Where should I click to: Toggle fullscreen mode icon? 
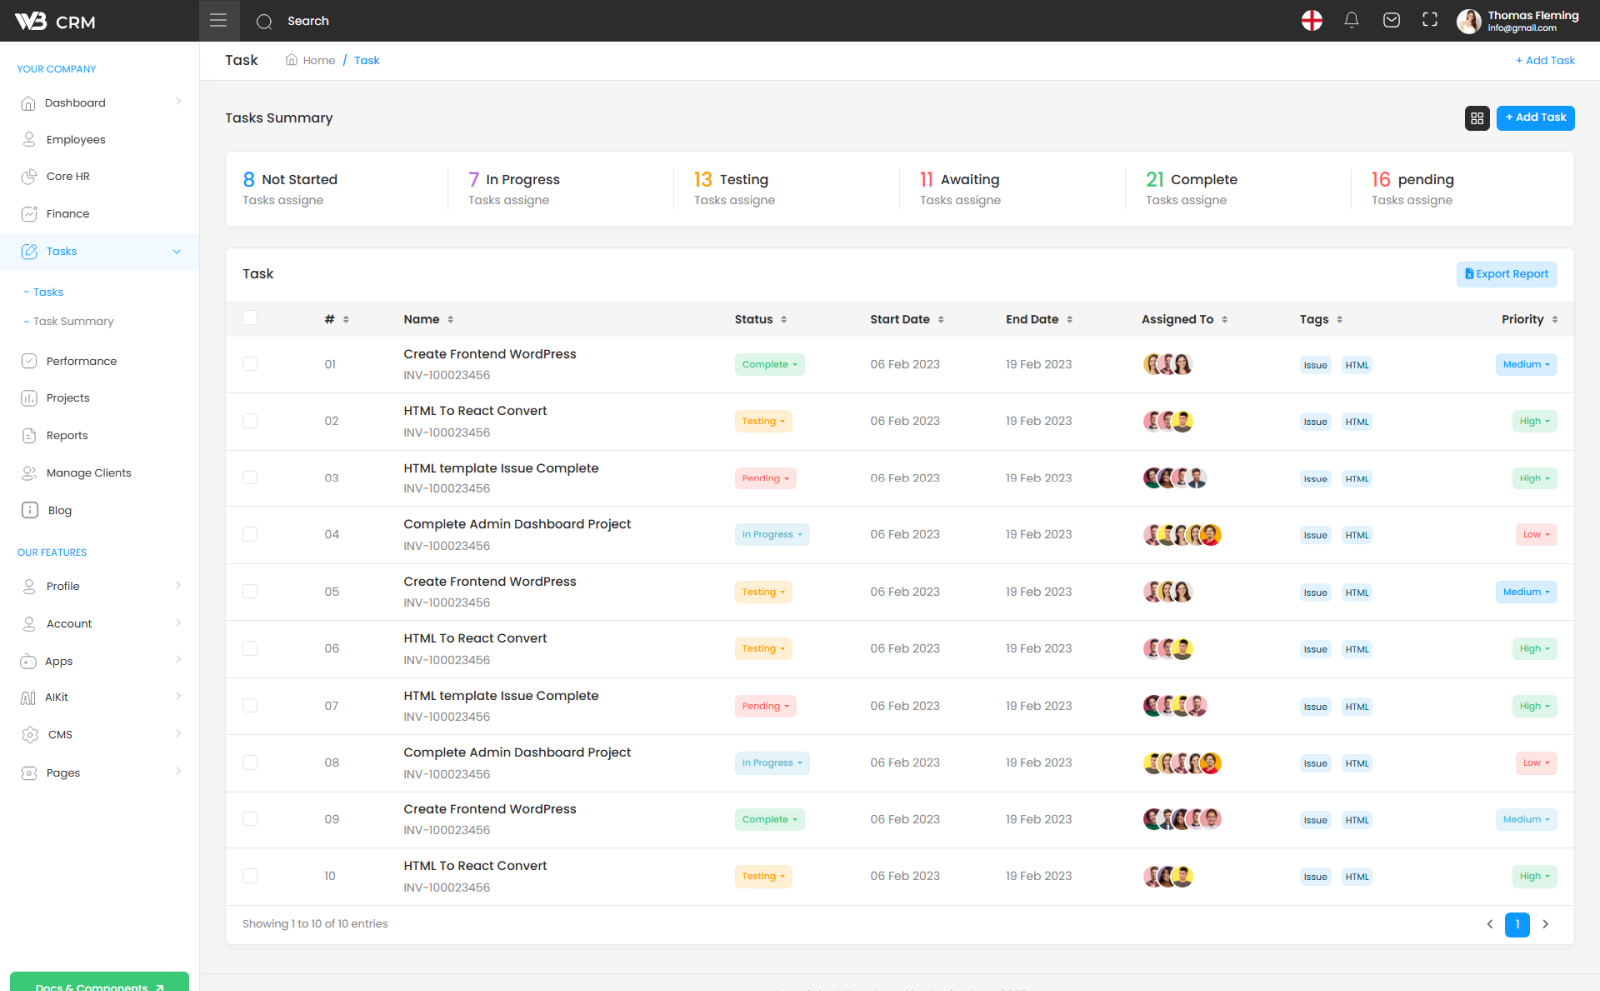pos(1430,20)
